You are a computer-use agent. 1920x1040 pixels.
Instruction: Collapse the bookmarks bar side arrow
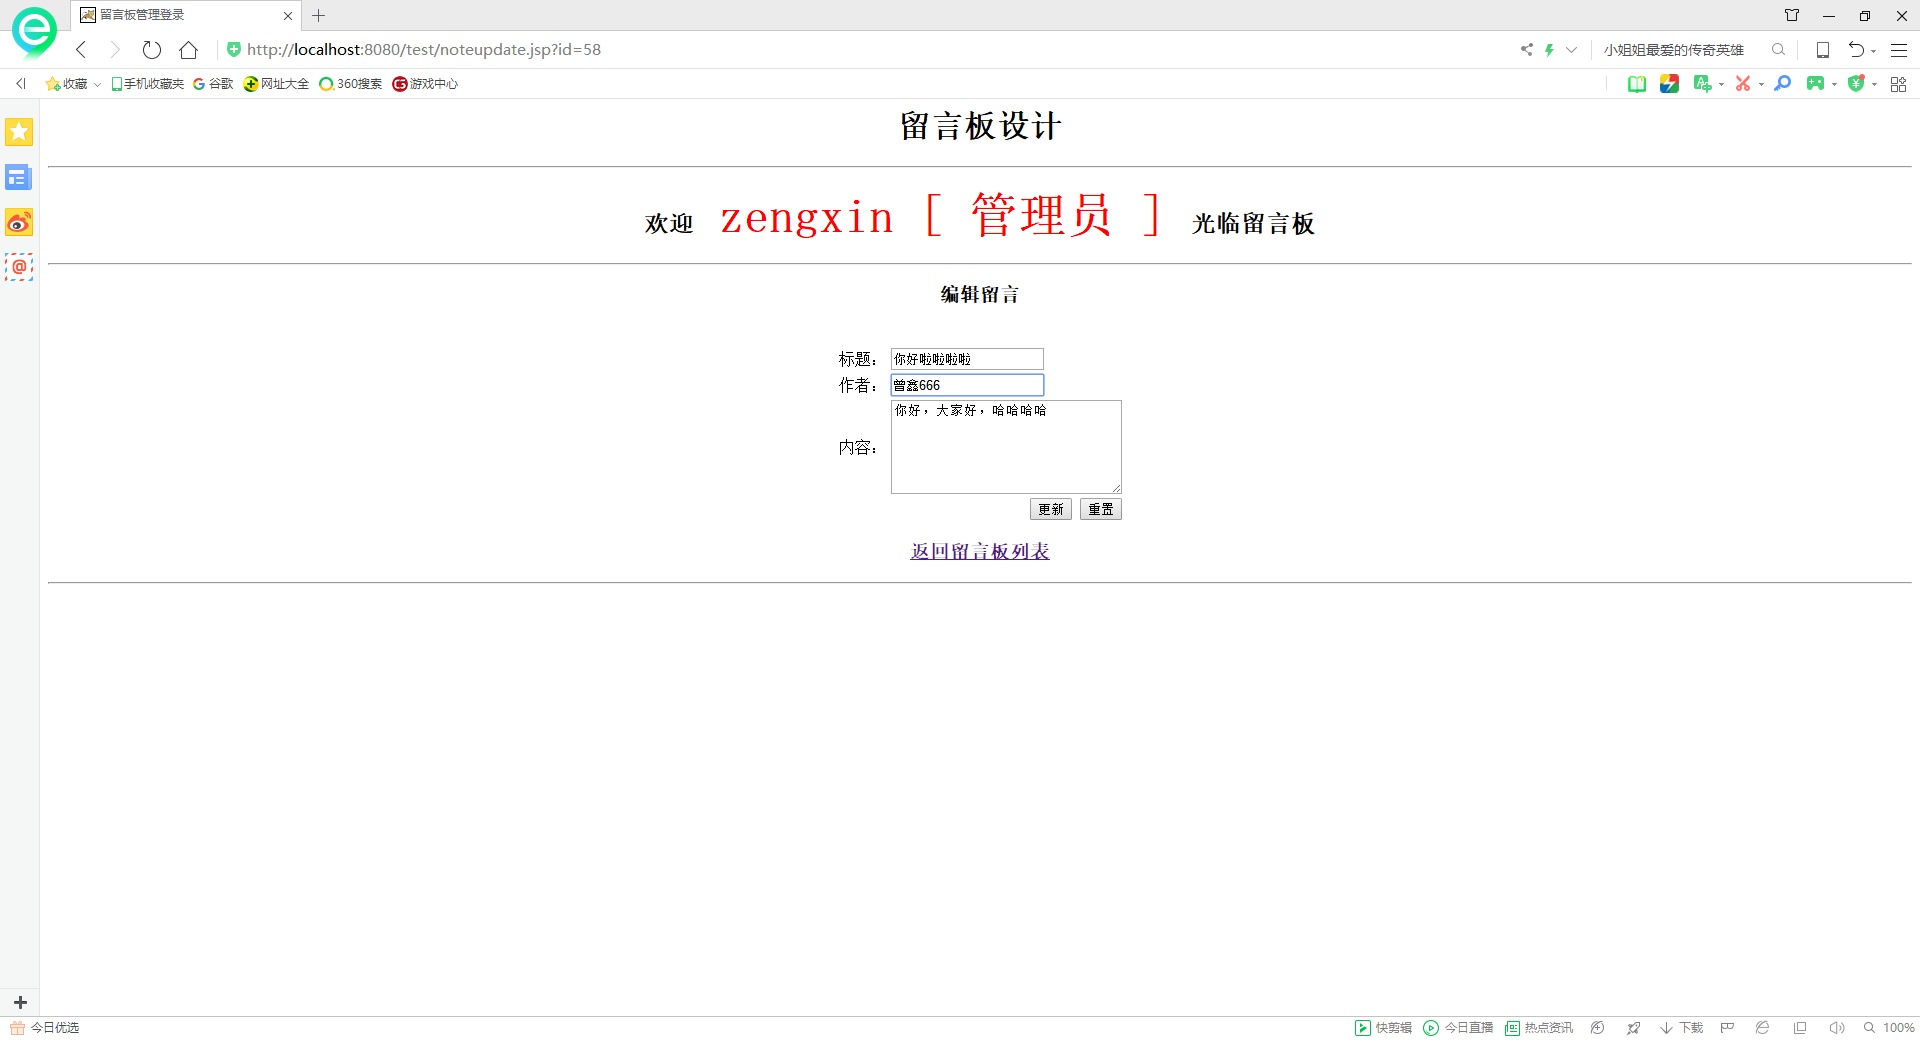coord(21,84)
